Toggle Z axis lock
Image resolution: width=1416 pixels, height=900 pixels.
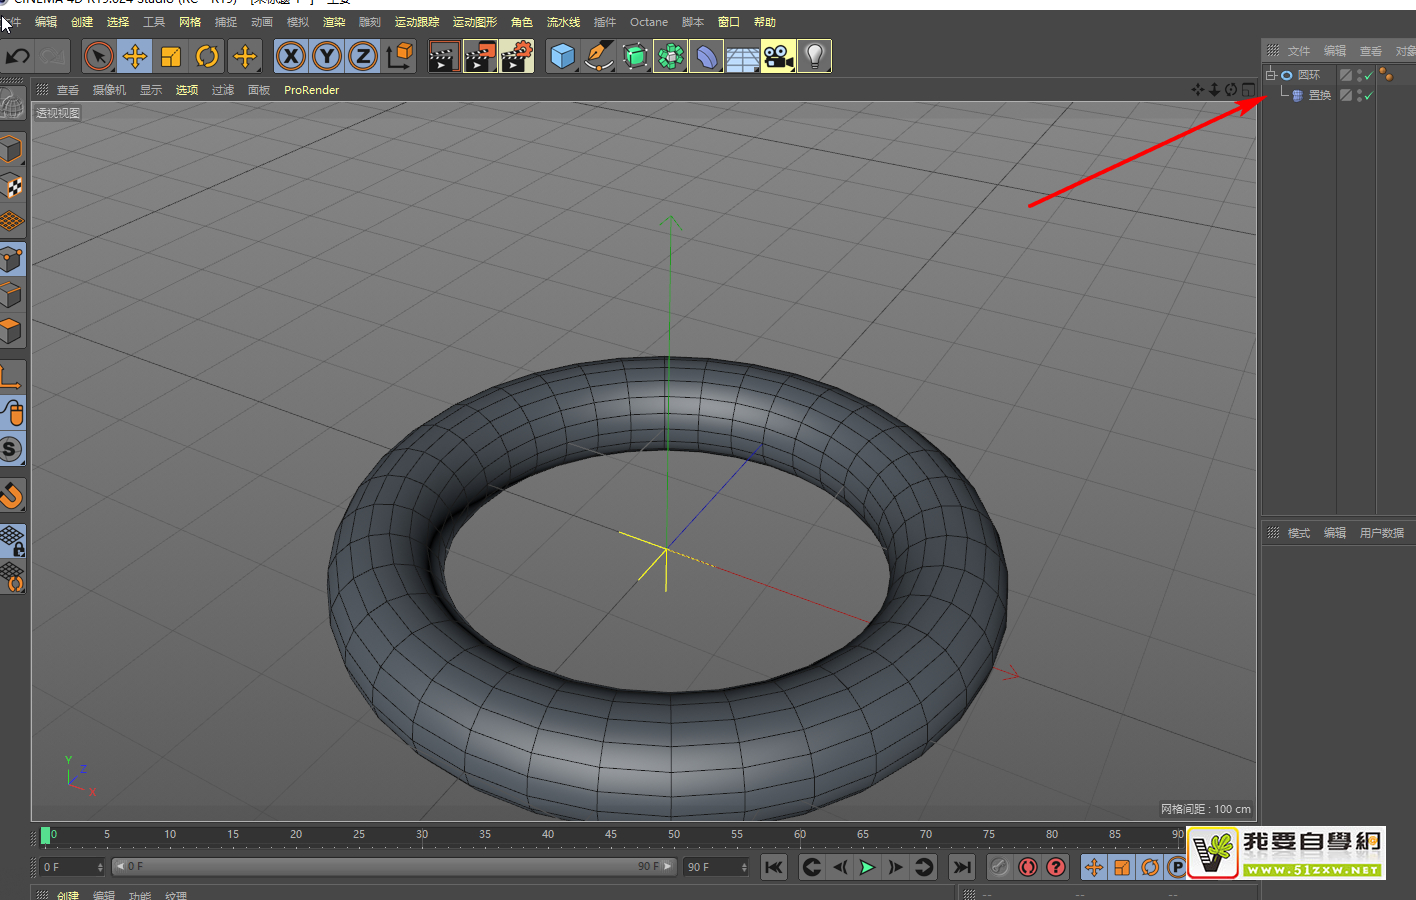pyautogui.click(x=362, y=56)
